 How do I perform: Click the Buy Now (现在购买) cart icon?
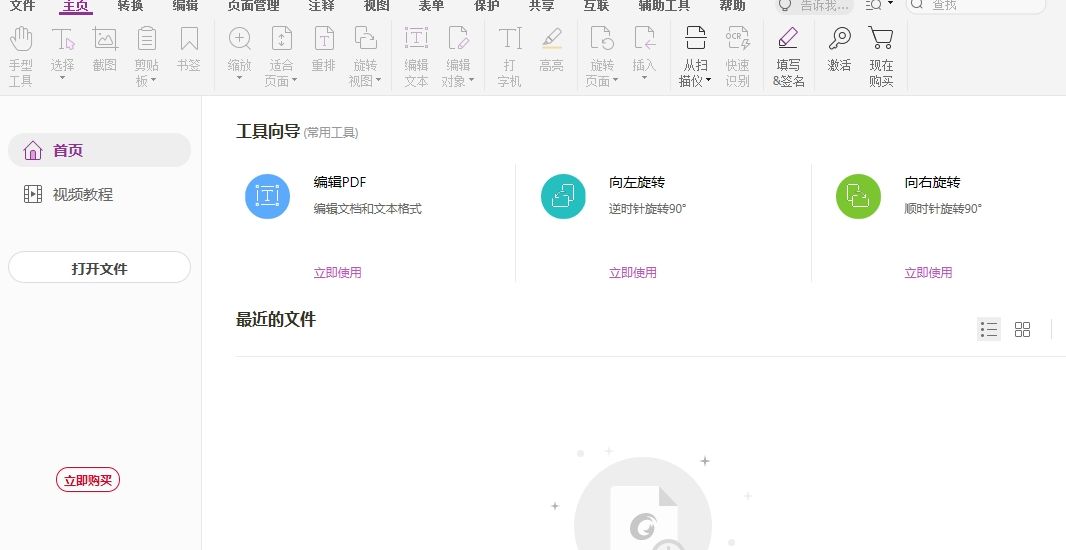(x=881, y=39)
